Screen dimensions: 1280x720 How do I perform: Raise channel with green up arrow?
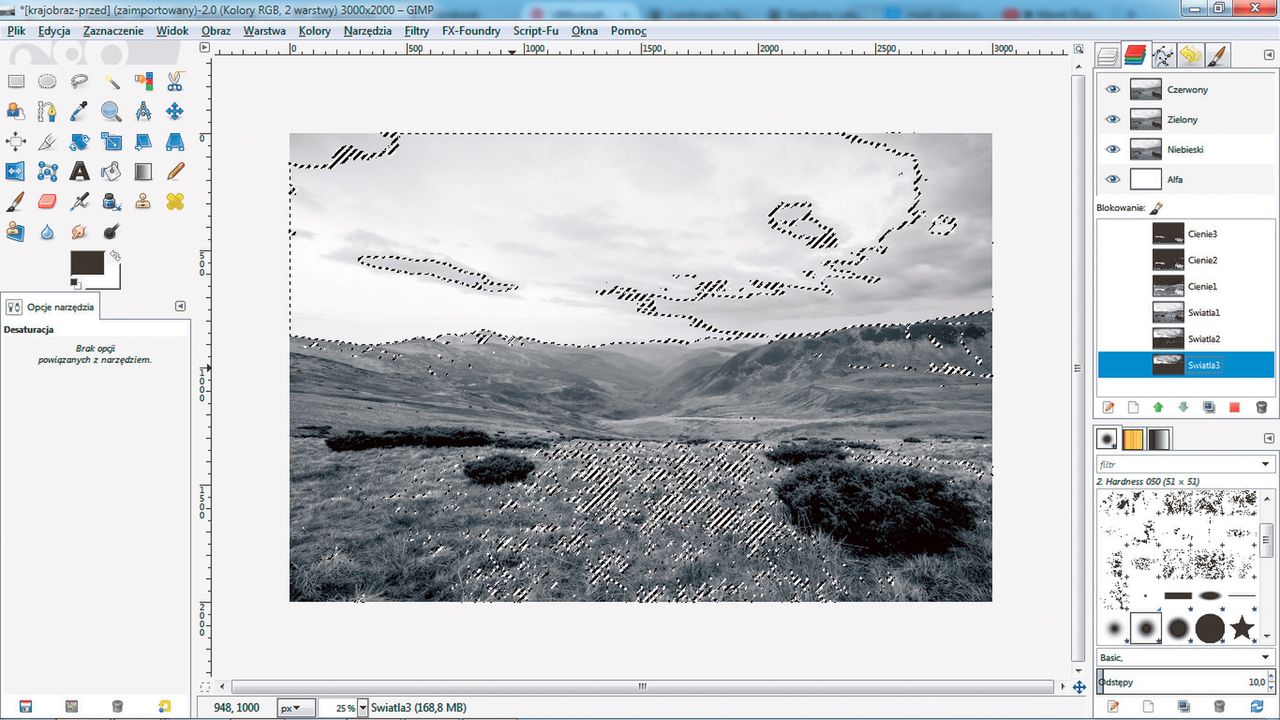1158,407
